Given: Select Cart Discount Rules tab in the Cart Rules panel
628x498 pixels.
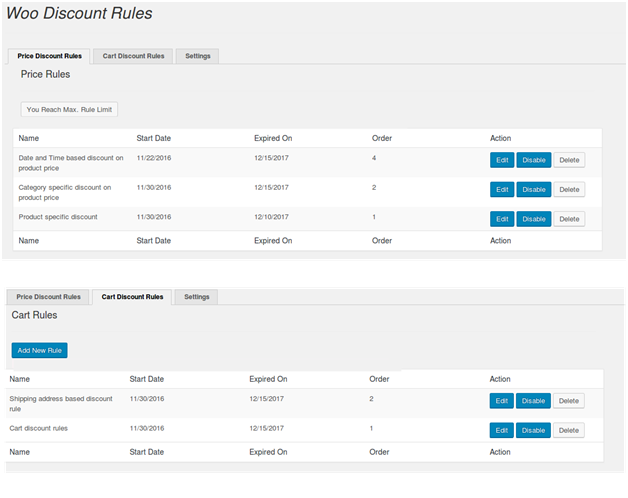Looking at the screenshot, I should [132, 297].
